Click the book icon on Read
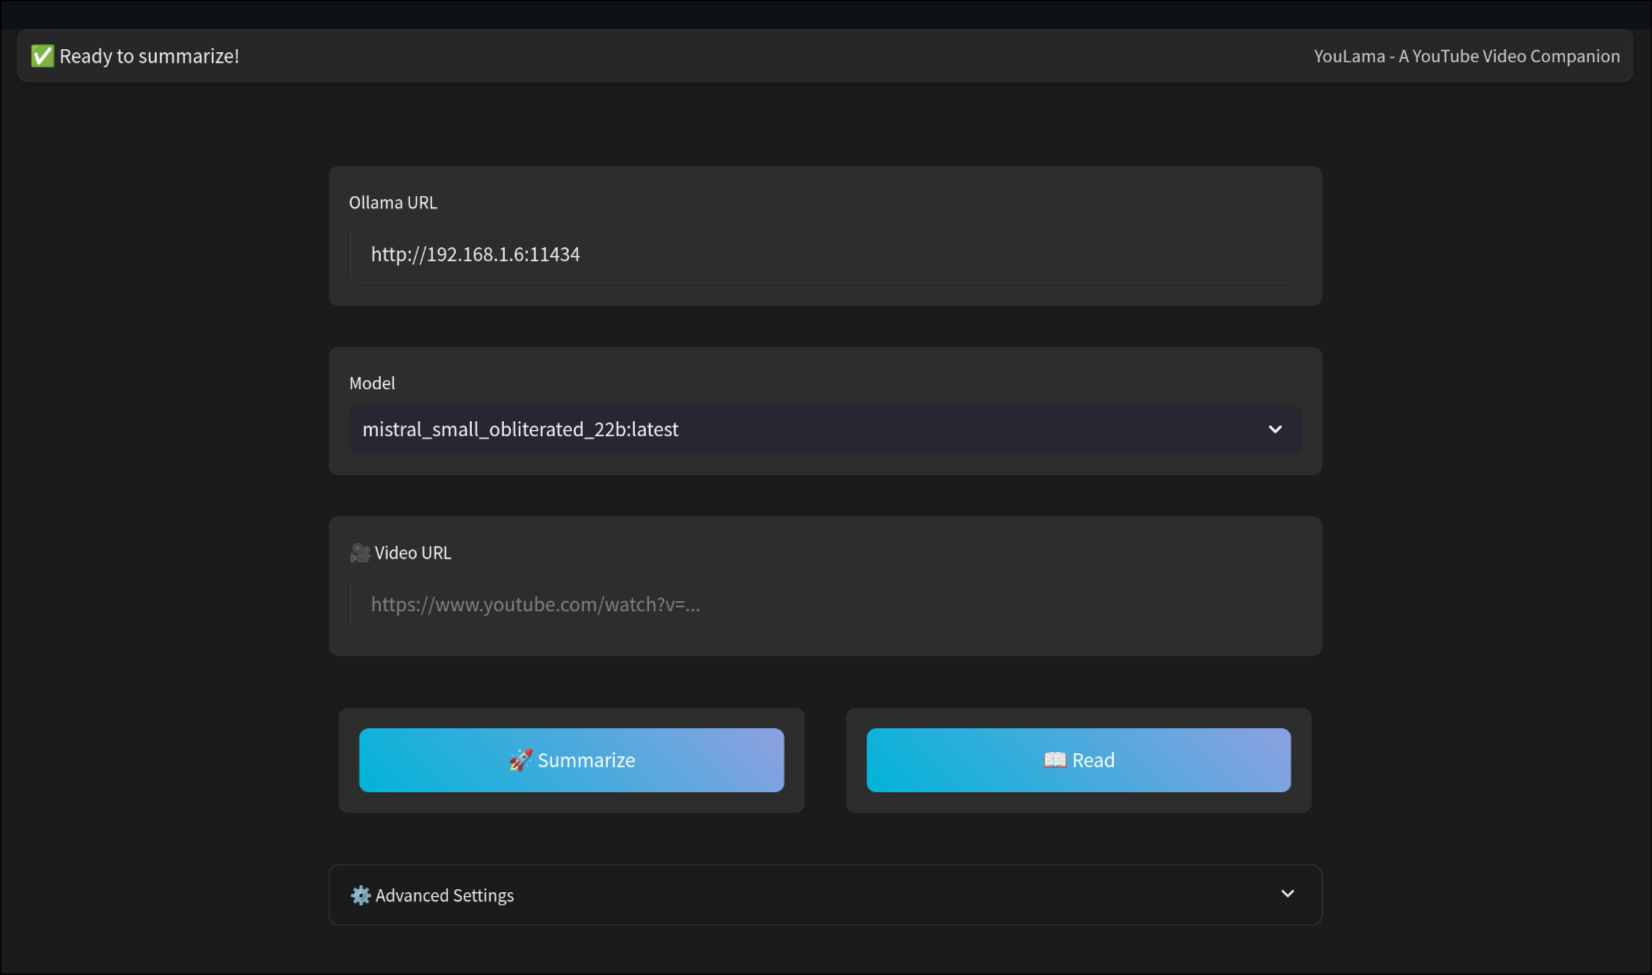1652x975 pixels. point(1055,760)
